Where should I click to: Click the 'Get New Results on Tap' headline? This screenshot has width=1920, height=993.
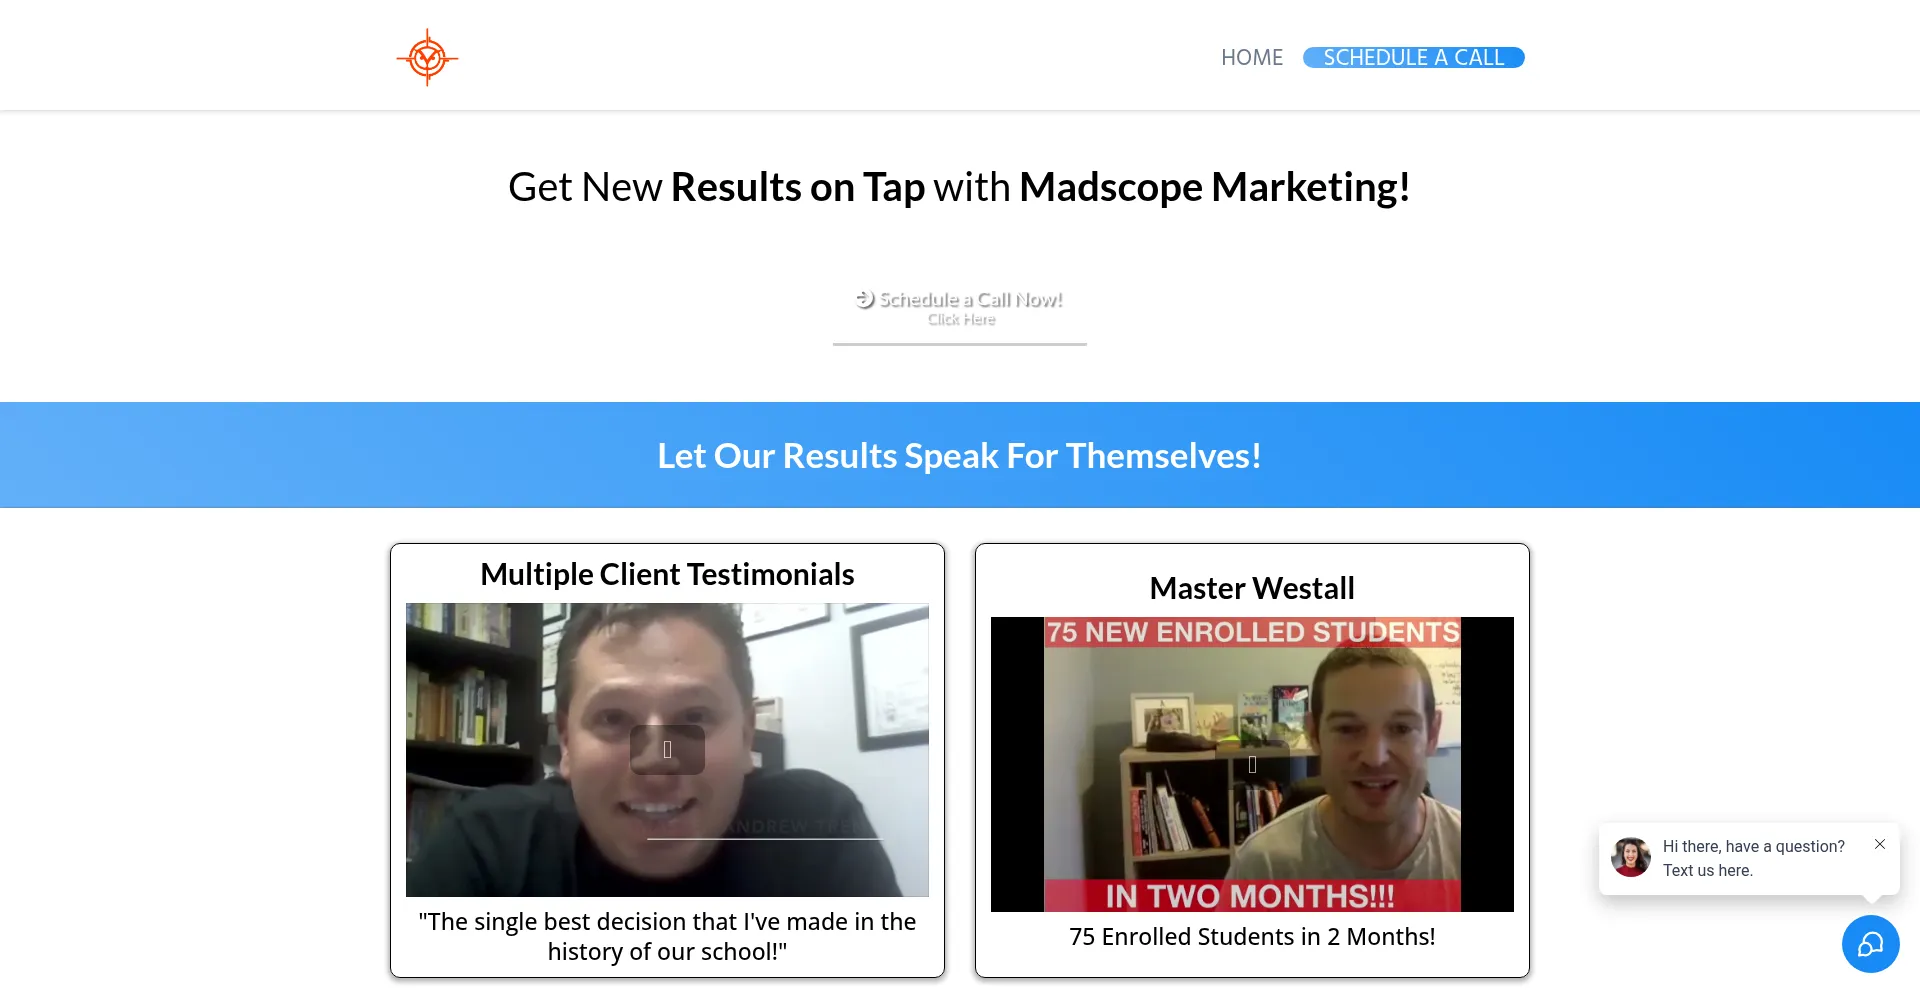tap(959, 187)
